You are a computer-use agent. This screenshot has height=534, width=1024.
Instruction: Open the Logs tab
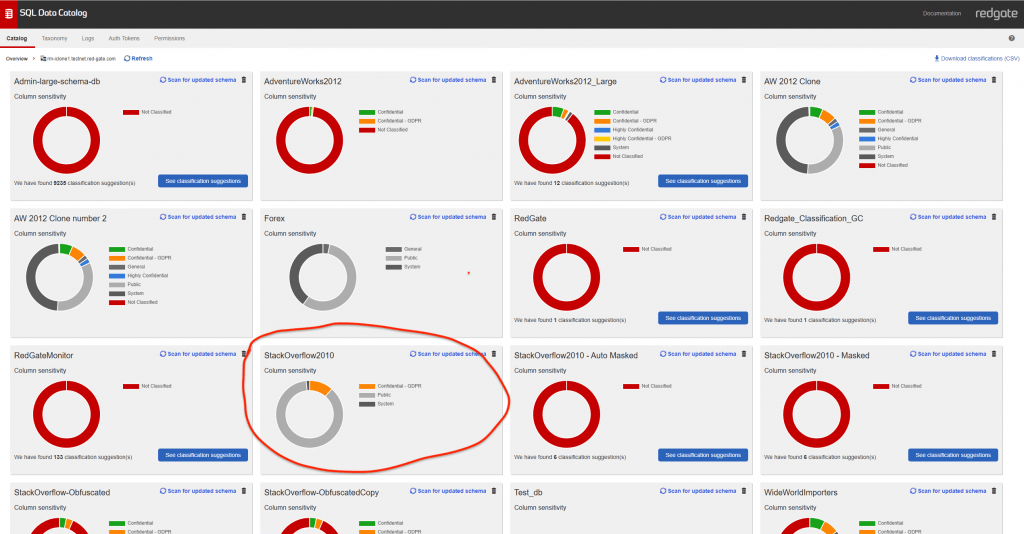point(88,39)
